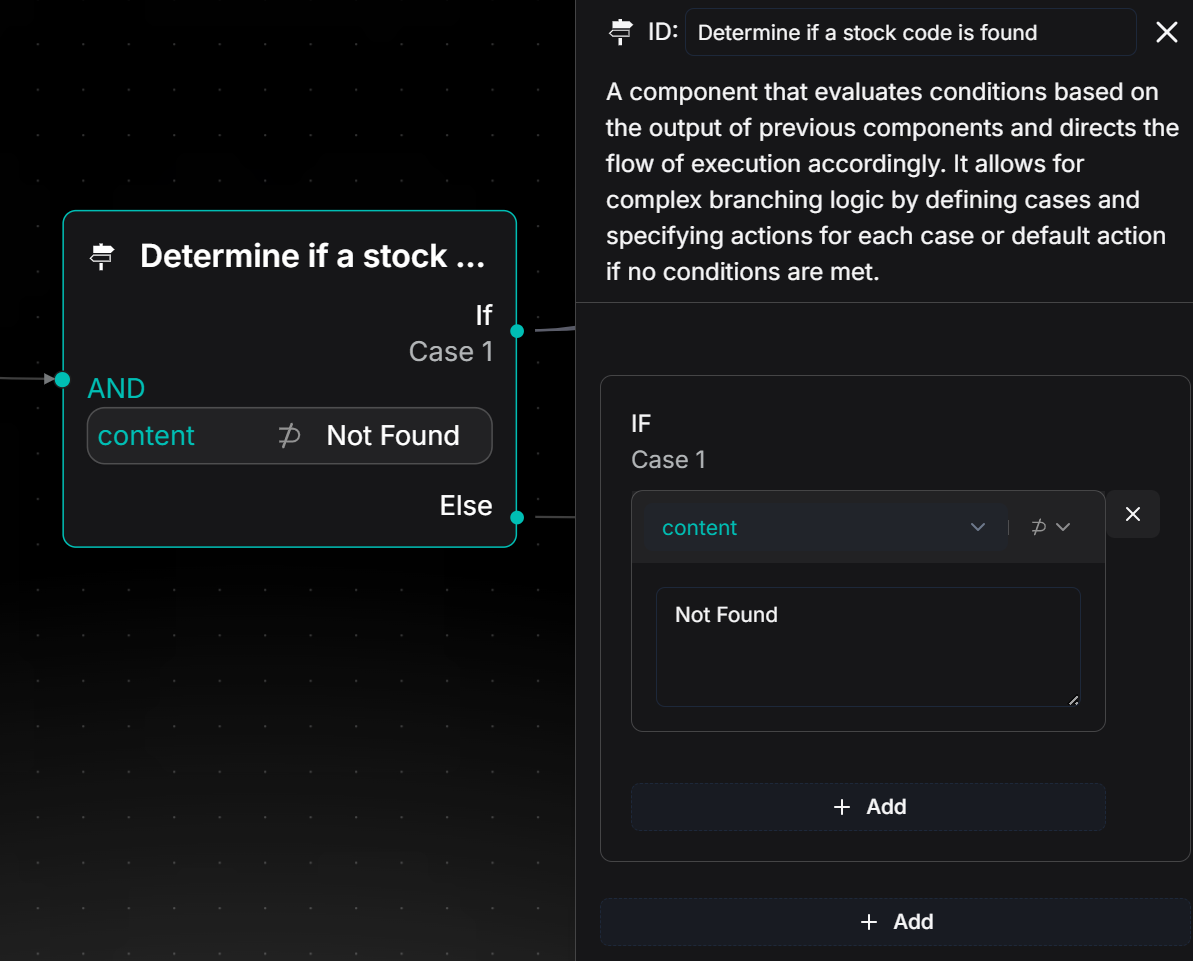
Task: Click the ID name input field
Action: coord(910,32)
